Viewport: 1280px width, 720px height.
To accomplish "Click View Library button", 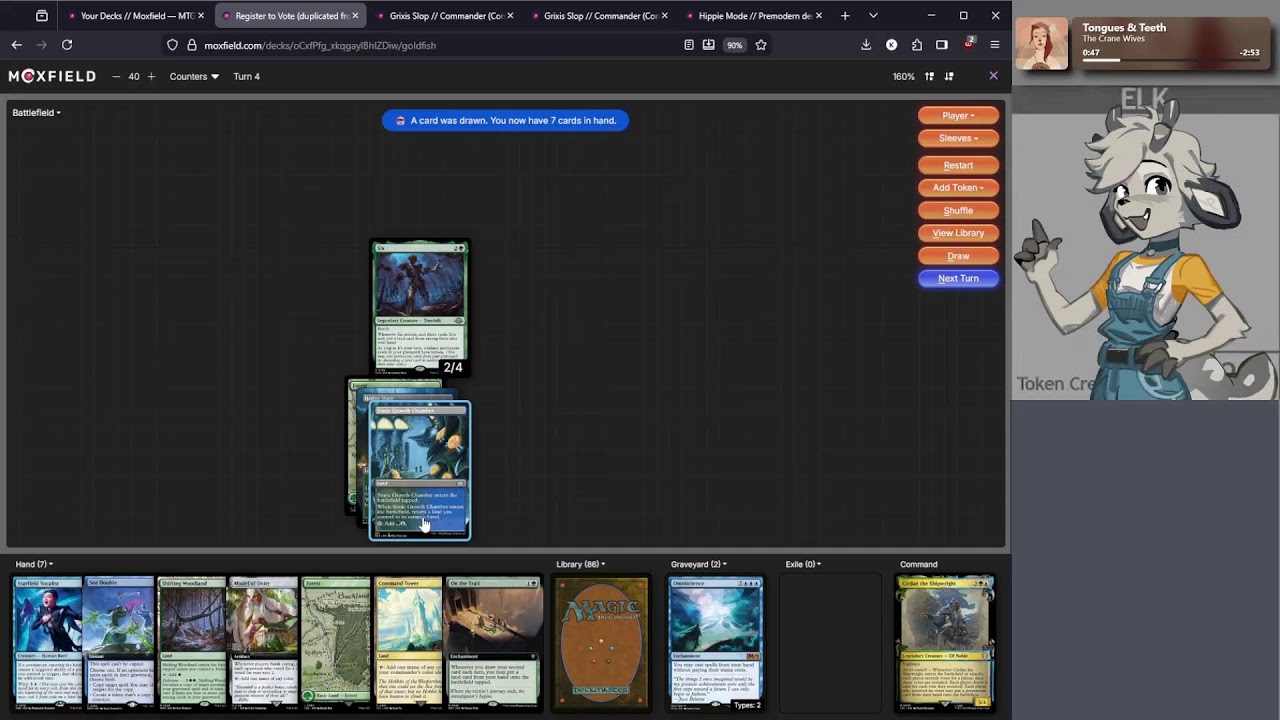I will (958, 233).
